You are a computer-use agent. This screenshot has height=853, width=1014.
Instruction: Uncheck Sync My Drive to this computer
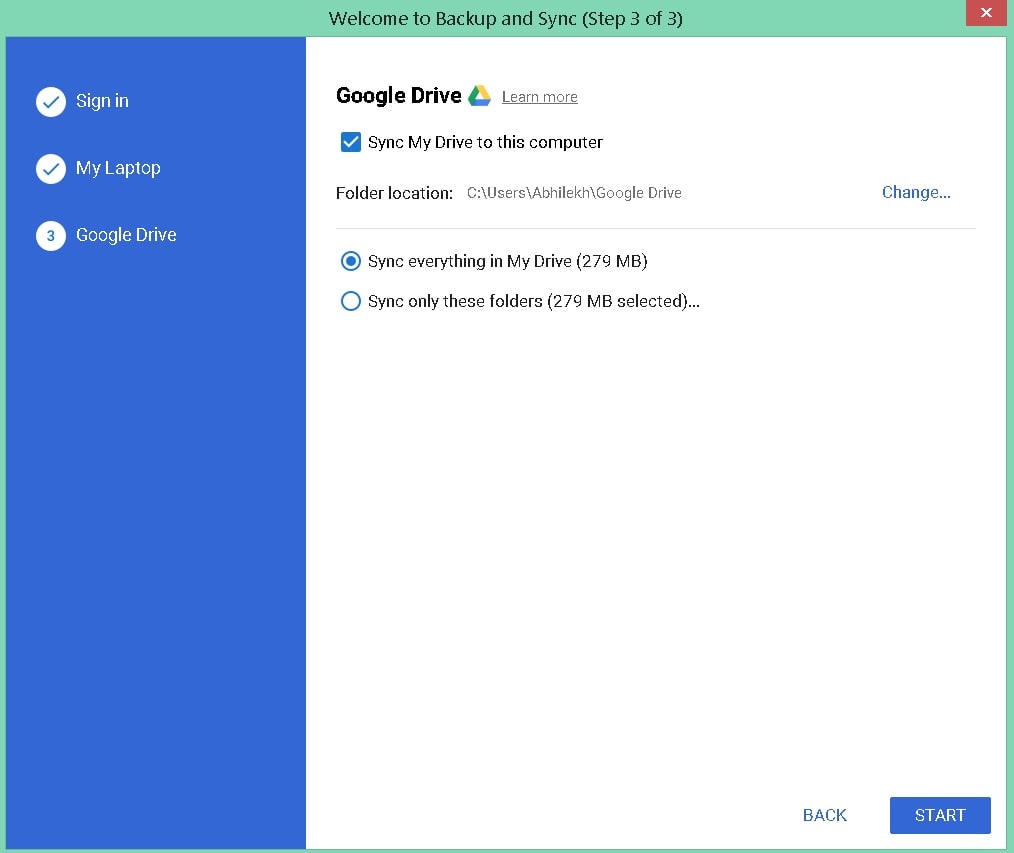(351, 142)
